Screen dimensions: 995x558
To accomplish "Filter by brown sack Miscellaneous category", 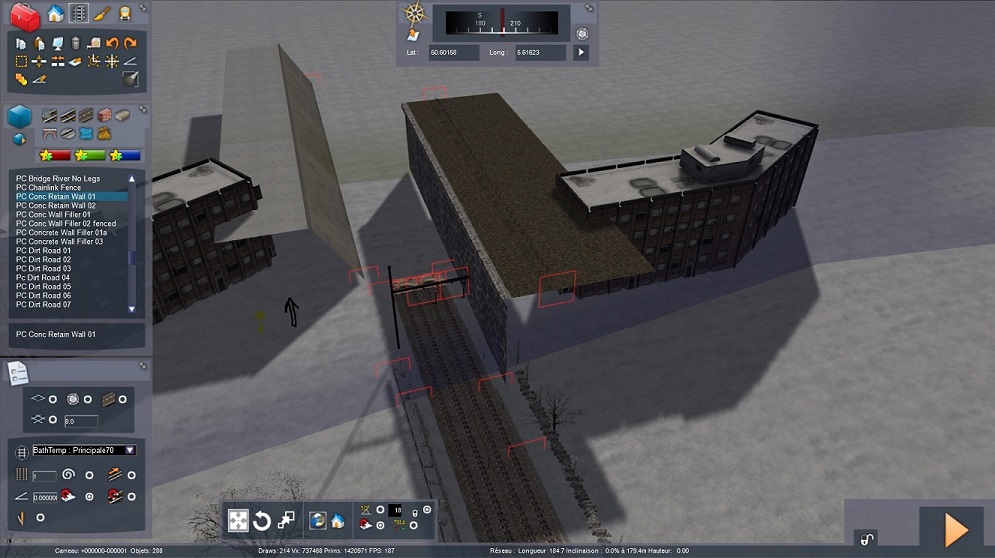I will click(104, 133).
